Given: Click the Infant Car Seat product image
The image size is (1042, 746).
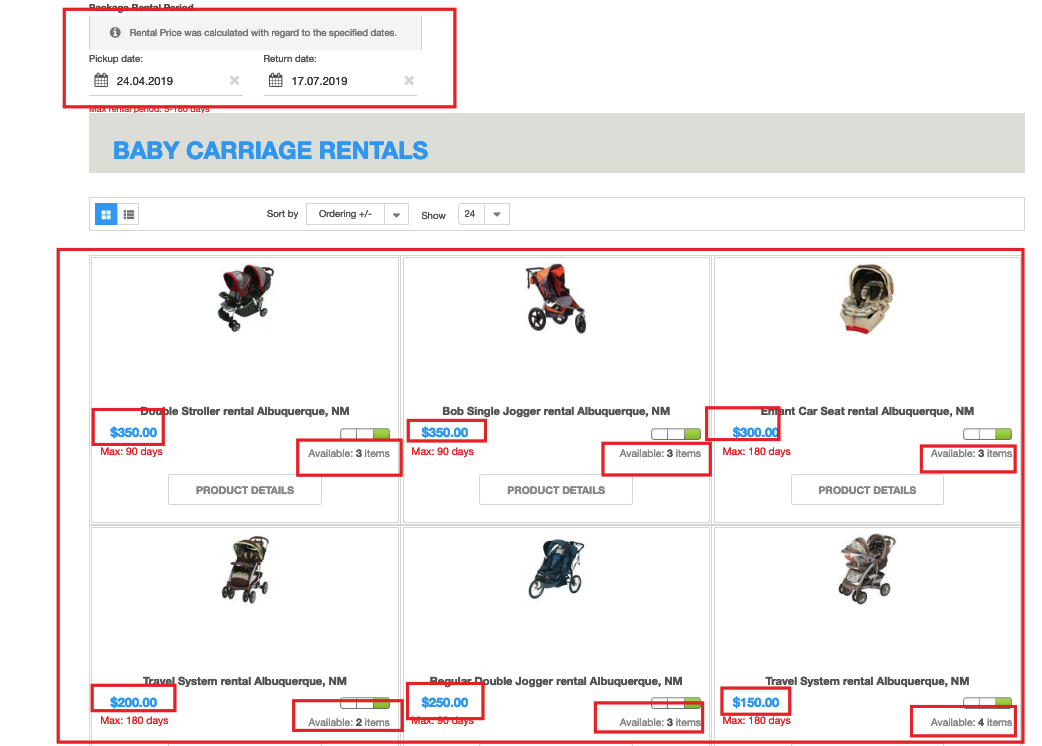Looking at the screenshot, I should click(867, 300).
